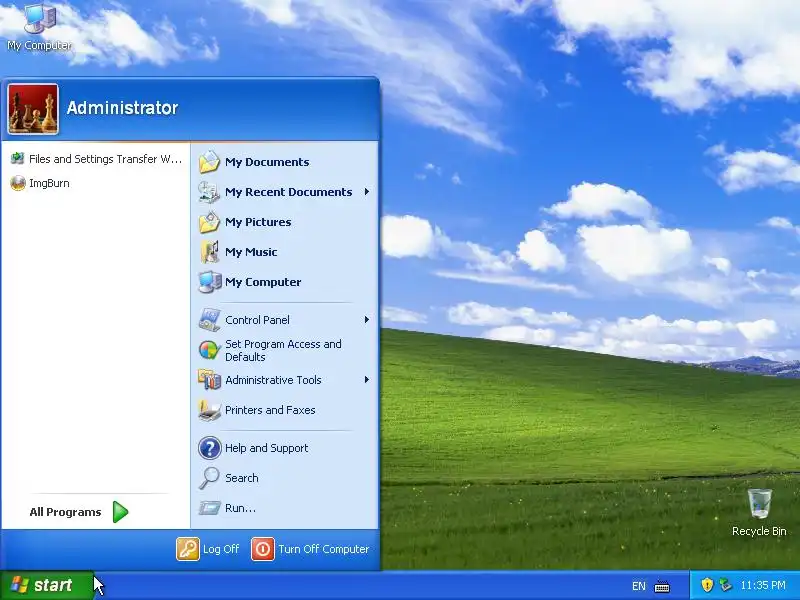Image resolution: width=800 pixels, height=600 pixels.
Task: Click the Files and Settings Transfer icon
Action: (17, 159)
